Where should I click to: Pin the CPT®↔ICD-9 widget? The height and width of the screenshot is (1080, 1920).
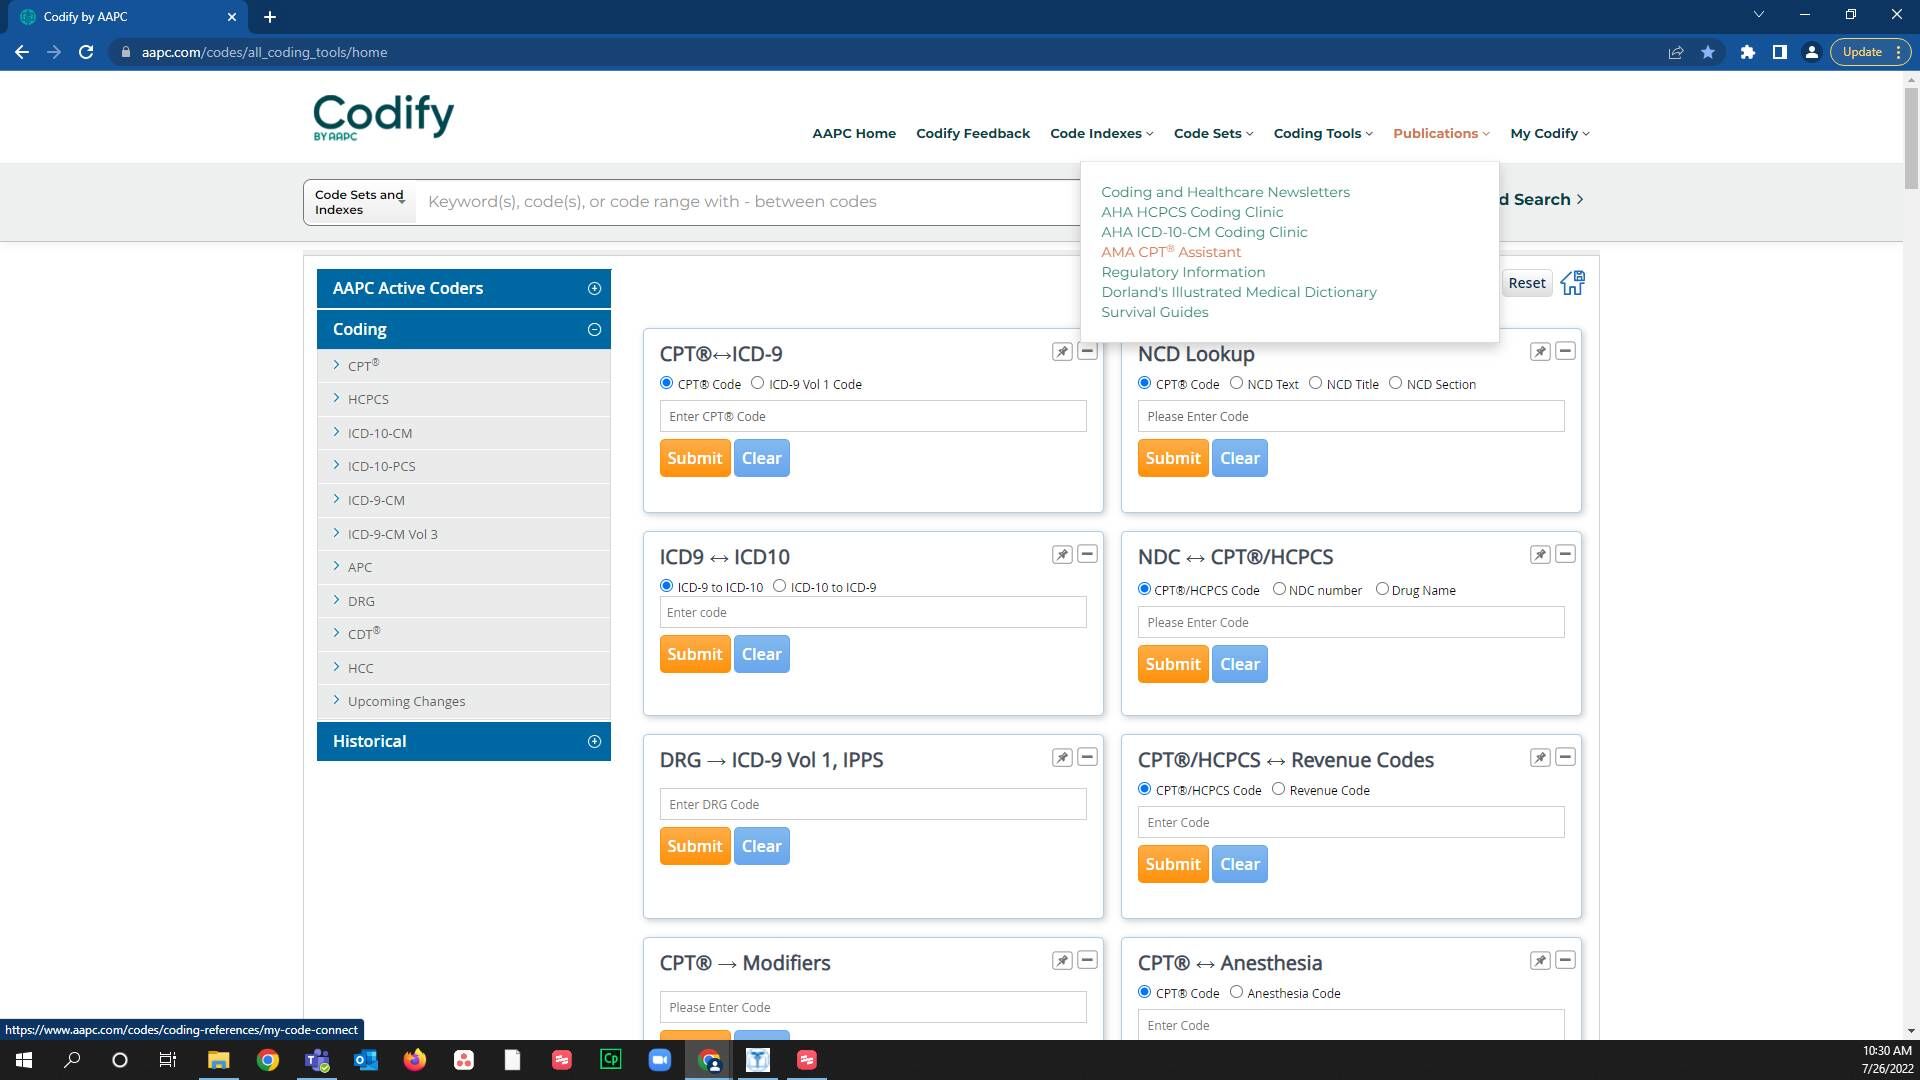1062,351
